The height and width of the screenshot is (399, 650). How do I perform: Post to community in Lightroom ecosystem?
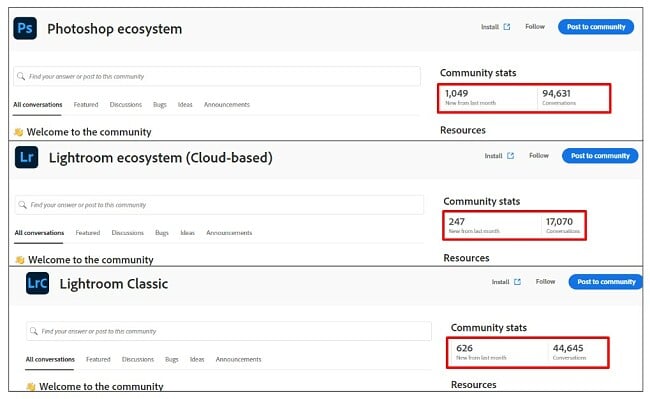[600, 156]
